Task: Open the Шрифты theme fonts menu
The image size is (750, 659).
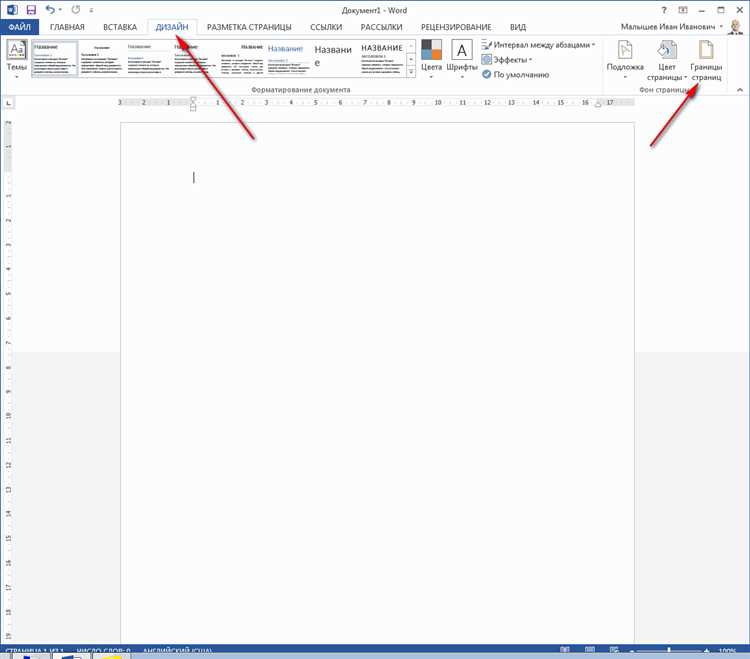Action: (x=462, y=60)
